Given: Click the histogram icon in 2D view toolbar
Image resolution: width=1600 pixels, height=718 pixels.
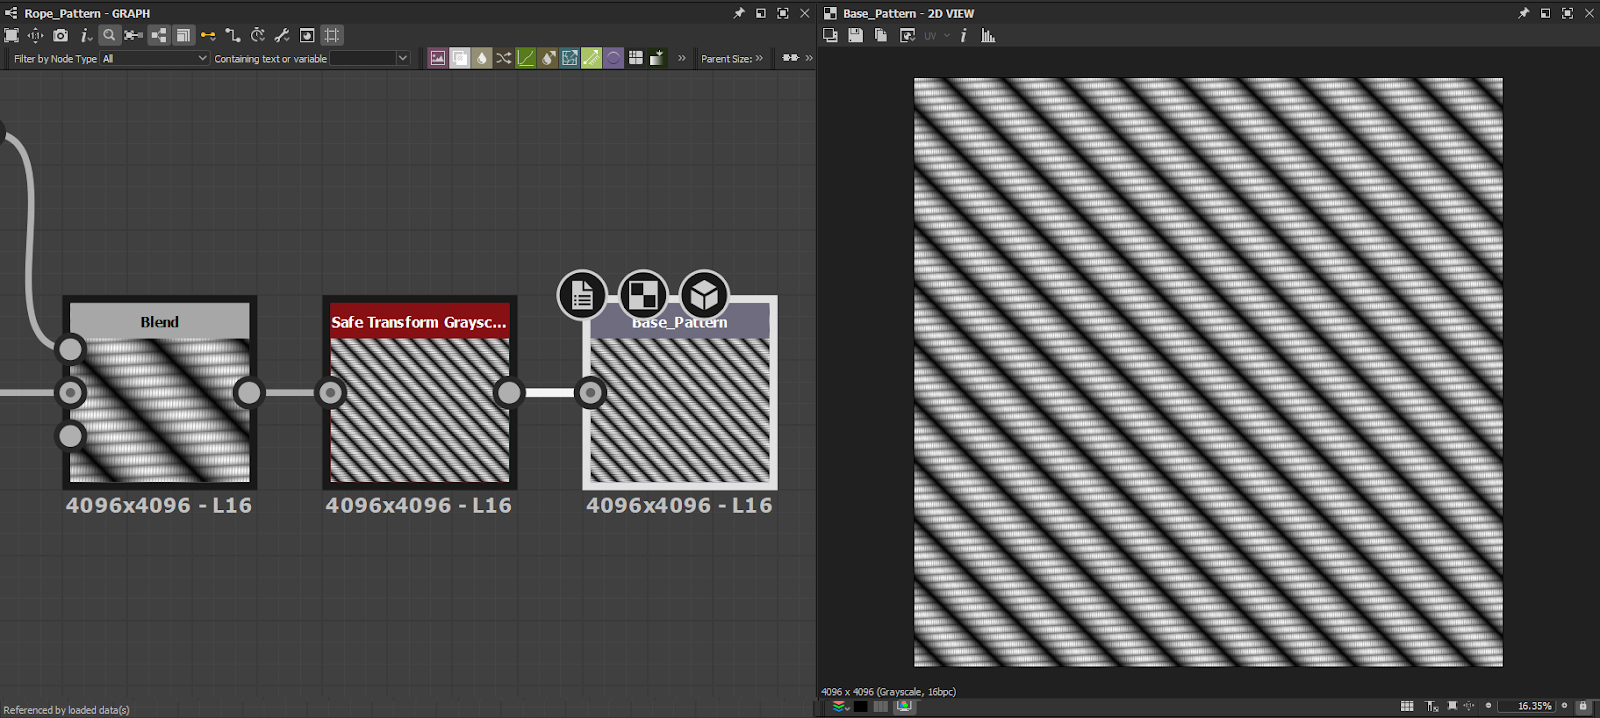Looking at the screenshot, I should [x=988, y=35].
